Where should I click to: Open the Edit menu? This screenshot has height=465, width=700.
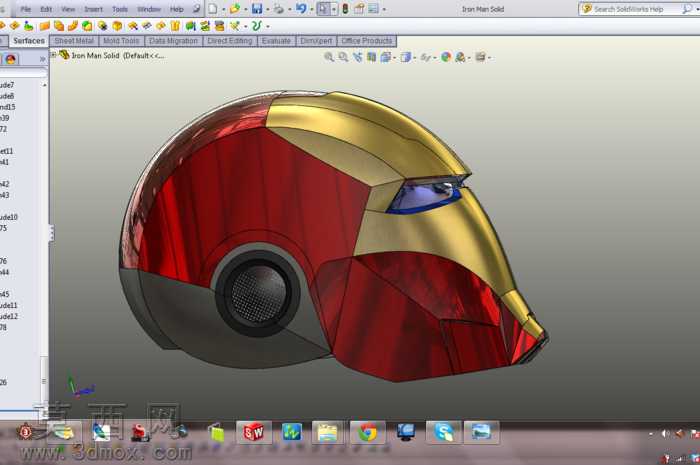pyautogui.click(x=46, y=9)
